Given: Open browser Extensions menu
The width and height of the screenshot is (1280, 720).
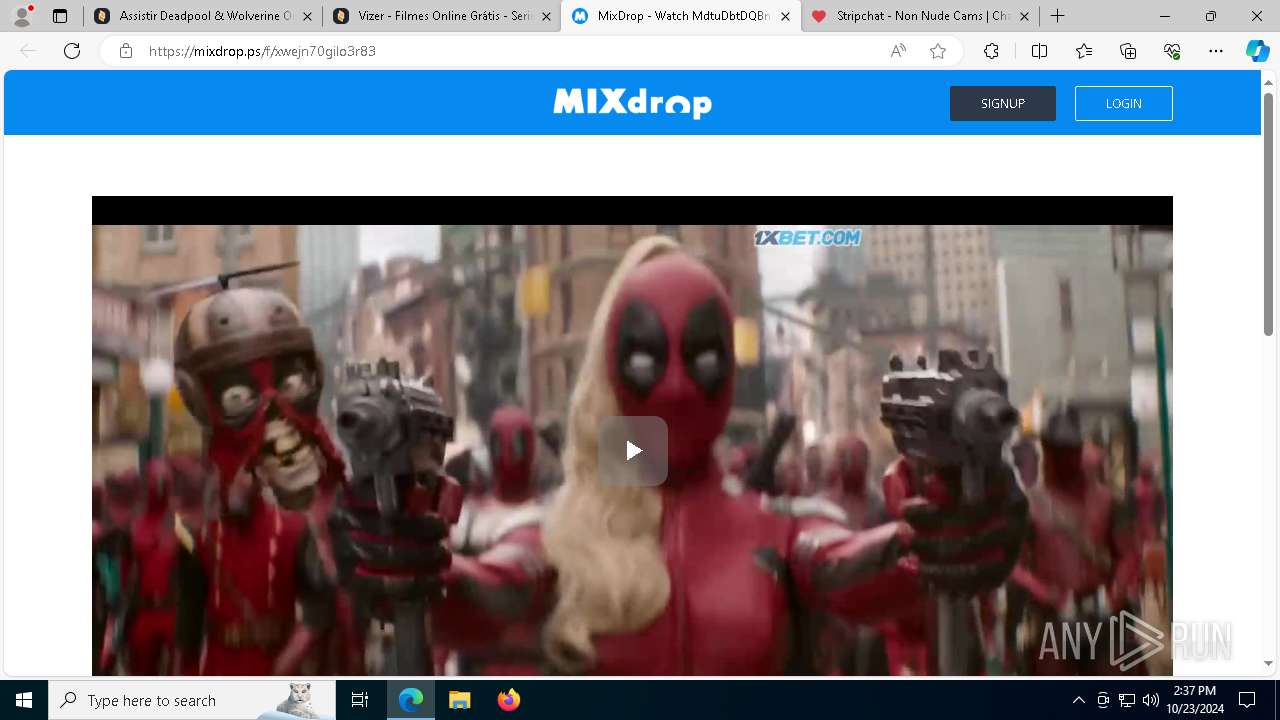Looking at the screenshot, I should [991, 51].
